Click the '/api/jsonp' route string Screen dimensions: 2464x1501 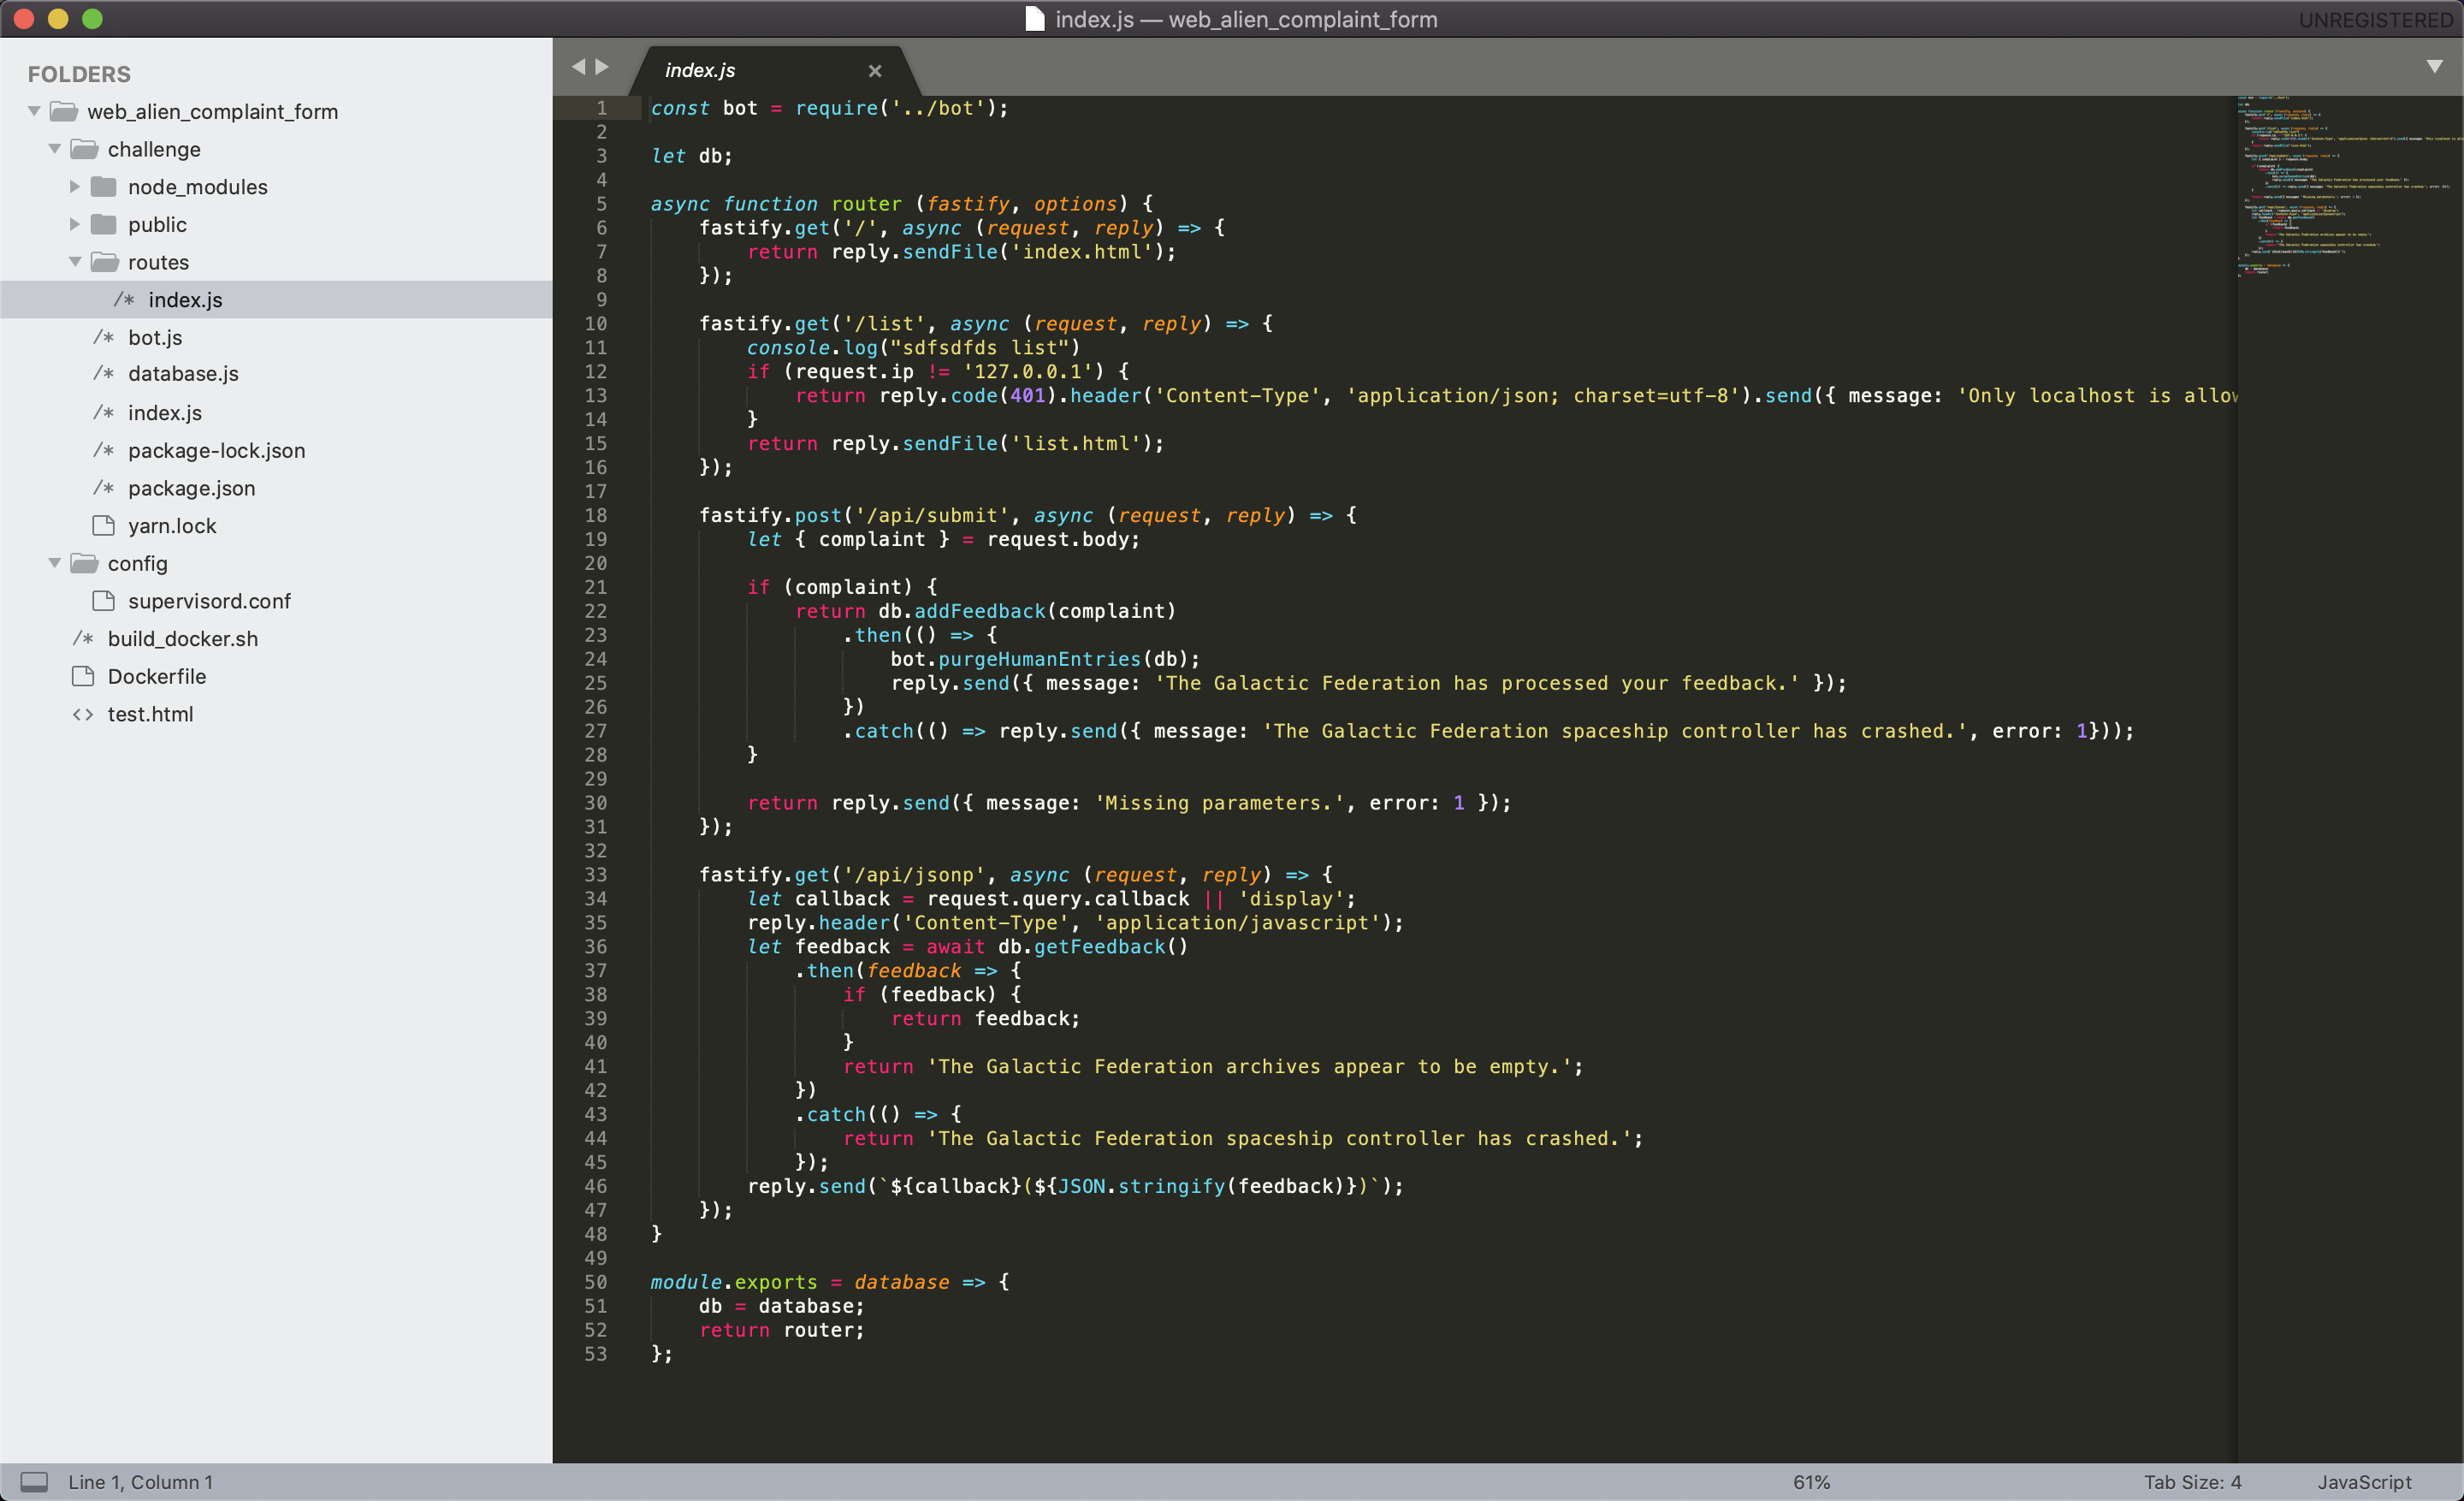(920, 874)
